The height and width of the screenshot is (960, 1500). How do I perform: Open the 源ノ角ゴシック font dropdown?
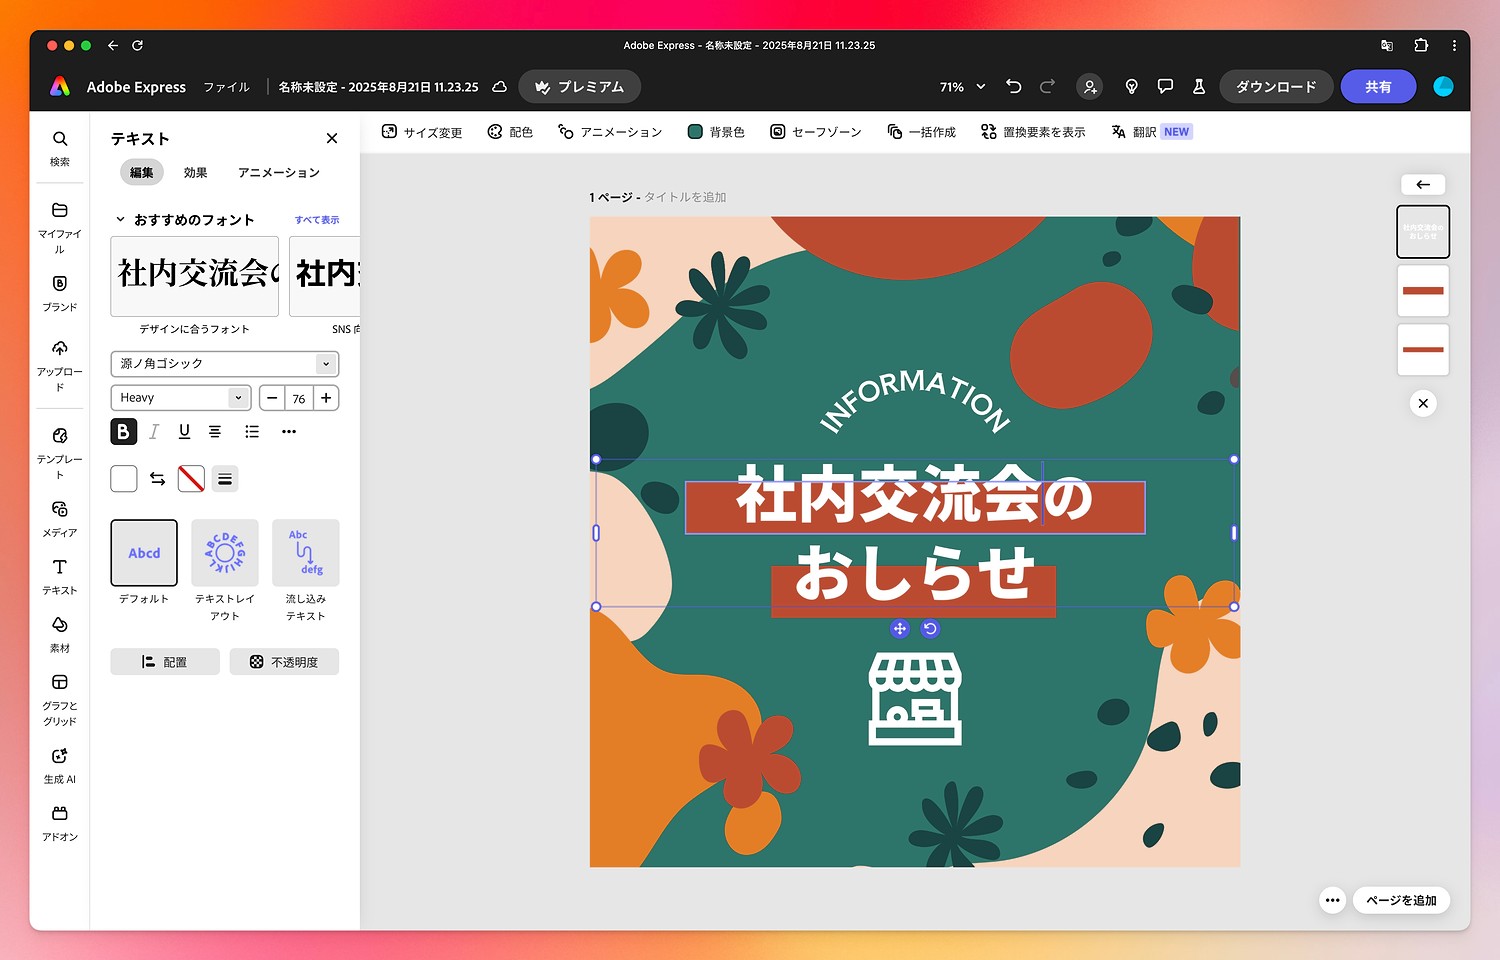[224, 364]
